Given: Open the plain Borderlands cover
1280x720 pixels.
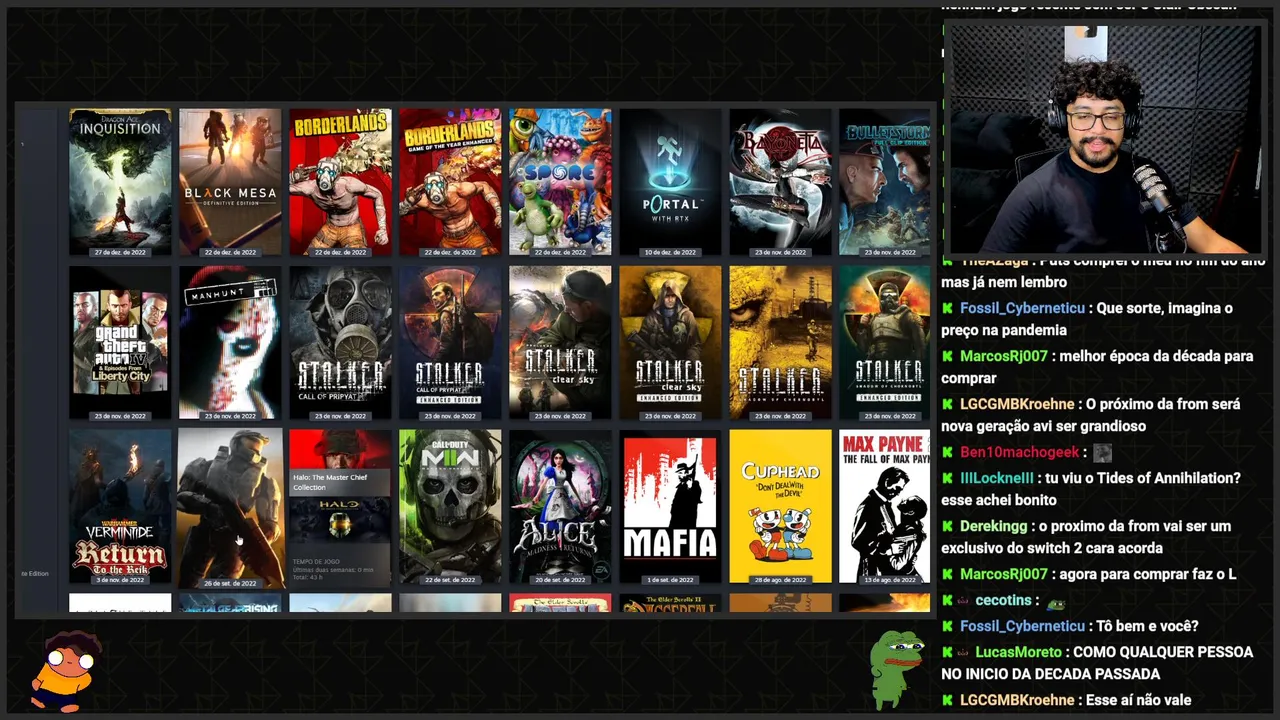Looking at the screenshot, I should pos(340,182).
